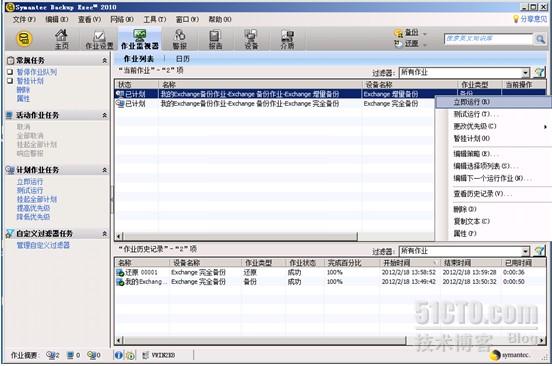The width and height of the screenshot is (552, 366).
Task: Collapse the 自定义过滤器任务 panel
Action: (x=105, y=233)
